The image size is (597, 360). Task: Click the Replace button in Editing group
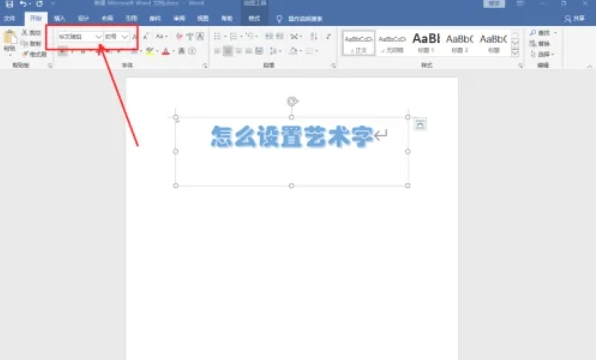pyautogui.click(x=540, y=43)
